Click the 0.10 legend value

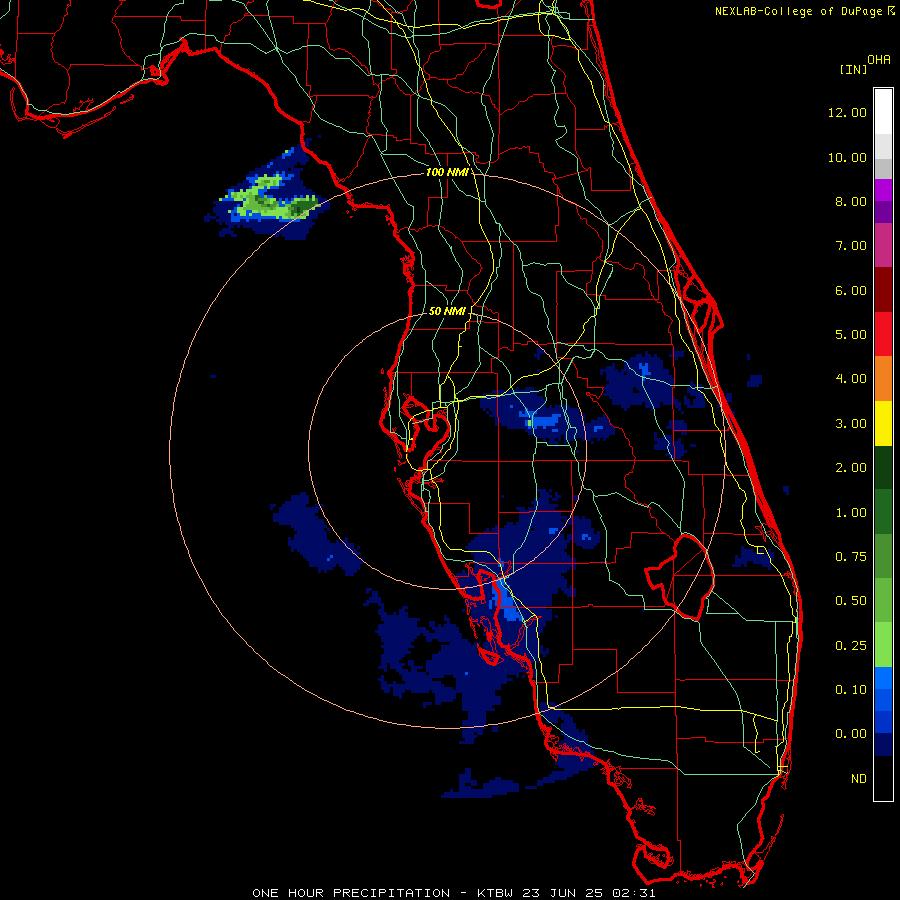point(851,690)
